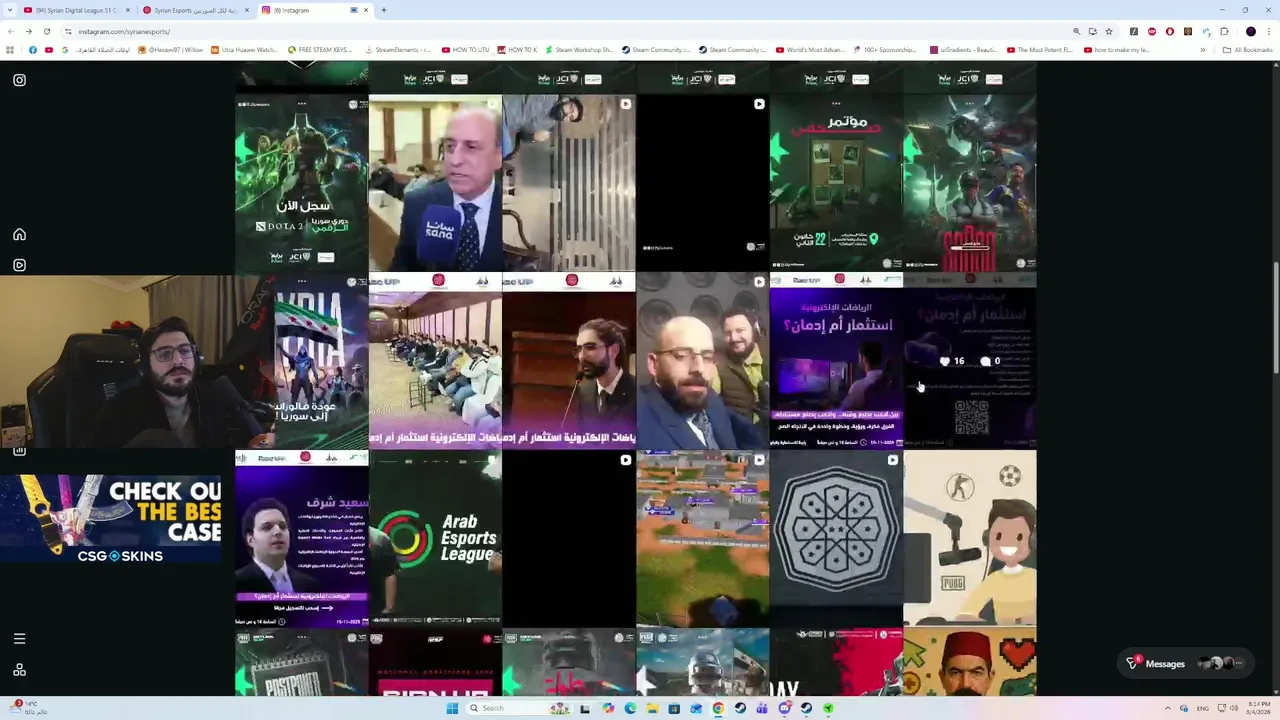This screenshot has height=720, width=1280.
Task: Open the two men selfie reel
Action: coord(703,361)
